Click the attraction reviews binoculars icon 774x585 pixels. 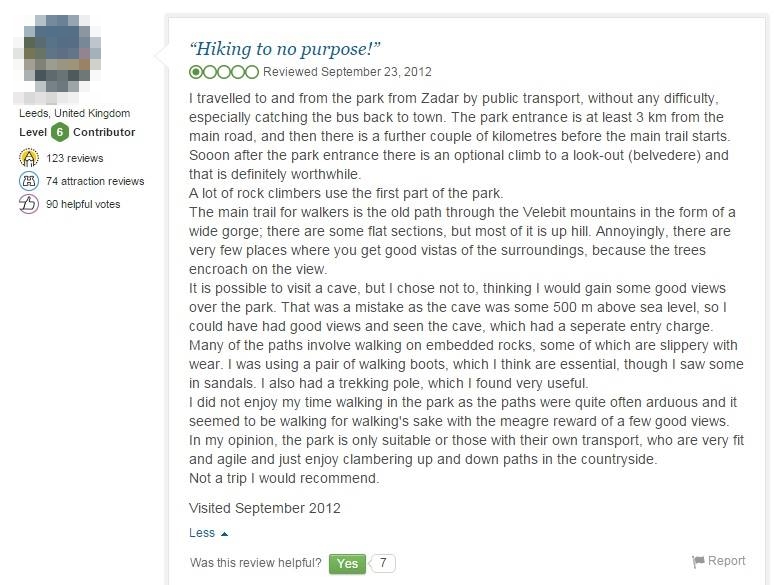(x=29, y=181)
